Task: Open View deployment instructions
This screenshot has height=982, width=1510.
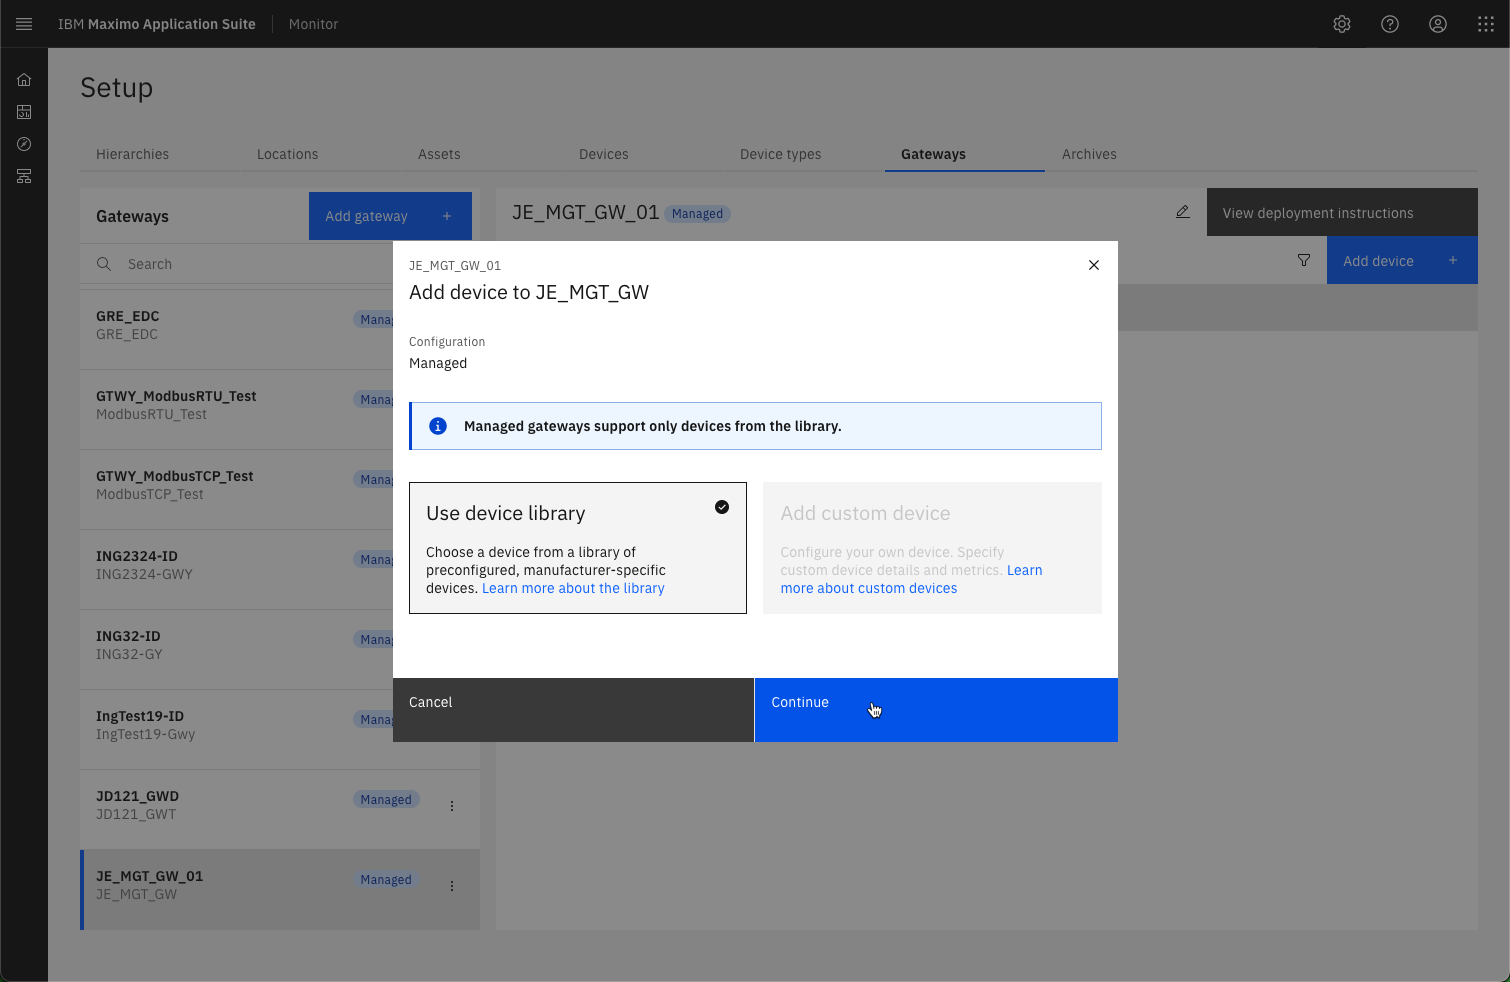Action: [x=1342, y=212]
